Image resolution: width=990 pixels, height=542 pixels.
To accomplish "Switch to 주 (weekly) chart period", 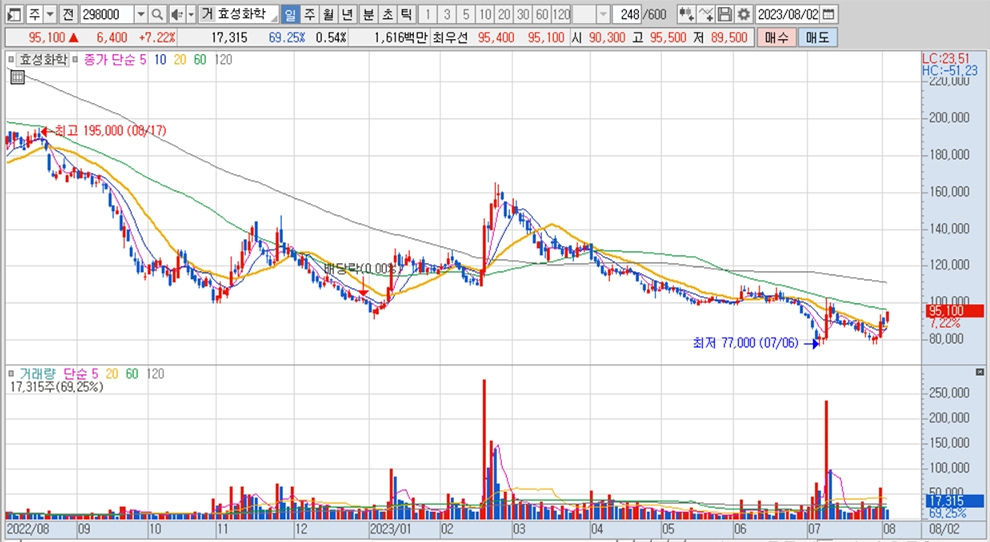I will [309, 15].
